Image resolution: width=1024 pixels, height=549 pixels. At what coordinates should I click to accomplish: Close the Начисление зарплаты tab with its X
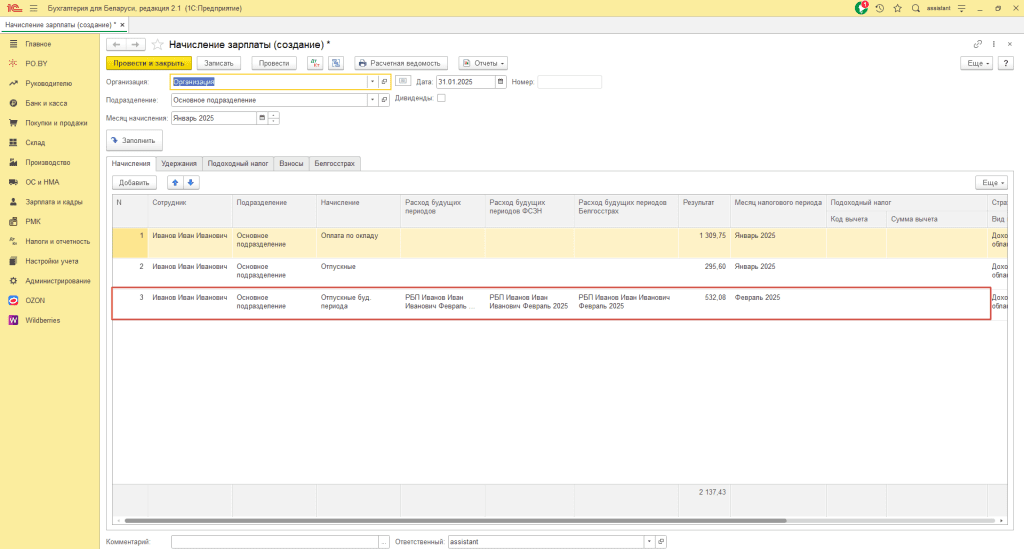[x=122, y=25]
